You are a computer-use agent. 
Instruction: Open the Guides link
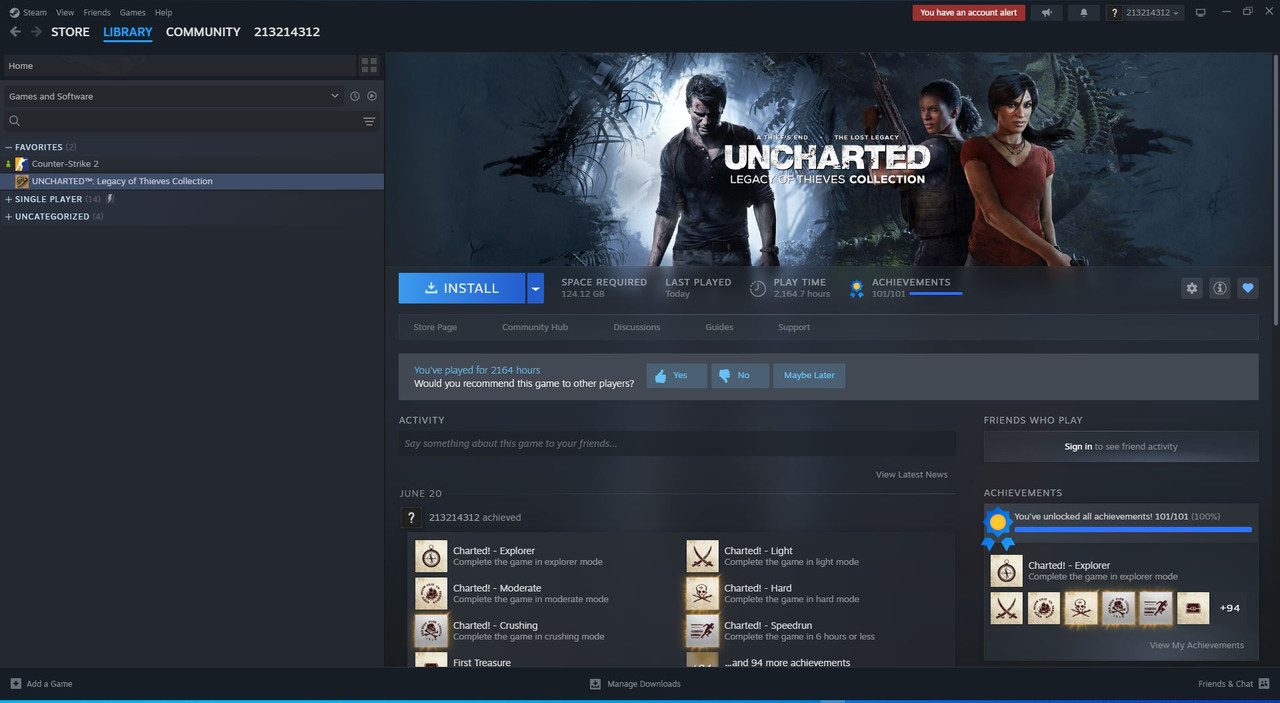click(719, 327)
